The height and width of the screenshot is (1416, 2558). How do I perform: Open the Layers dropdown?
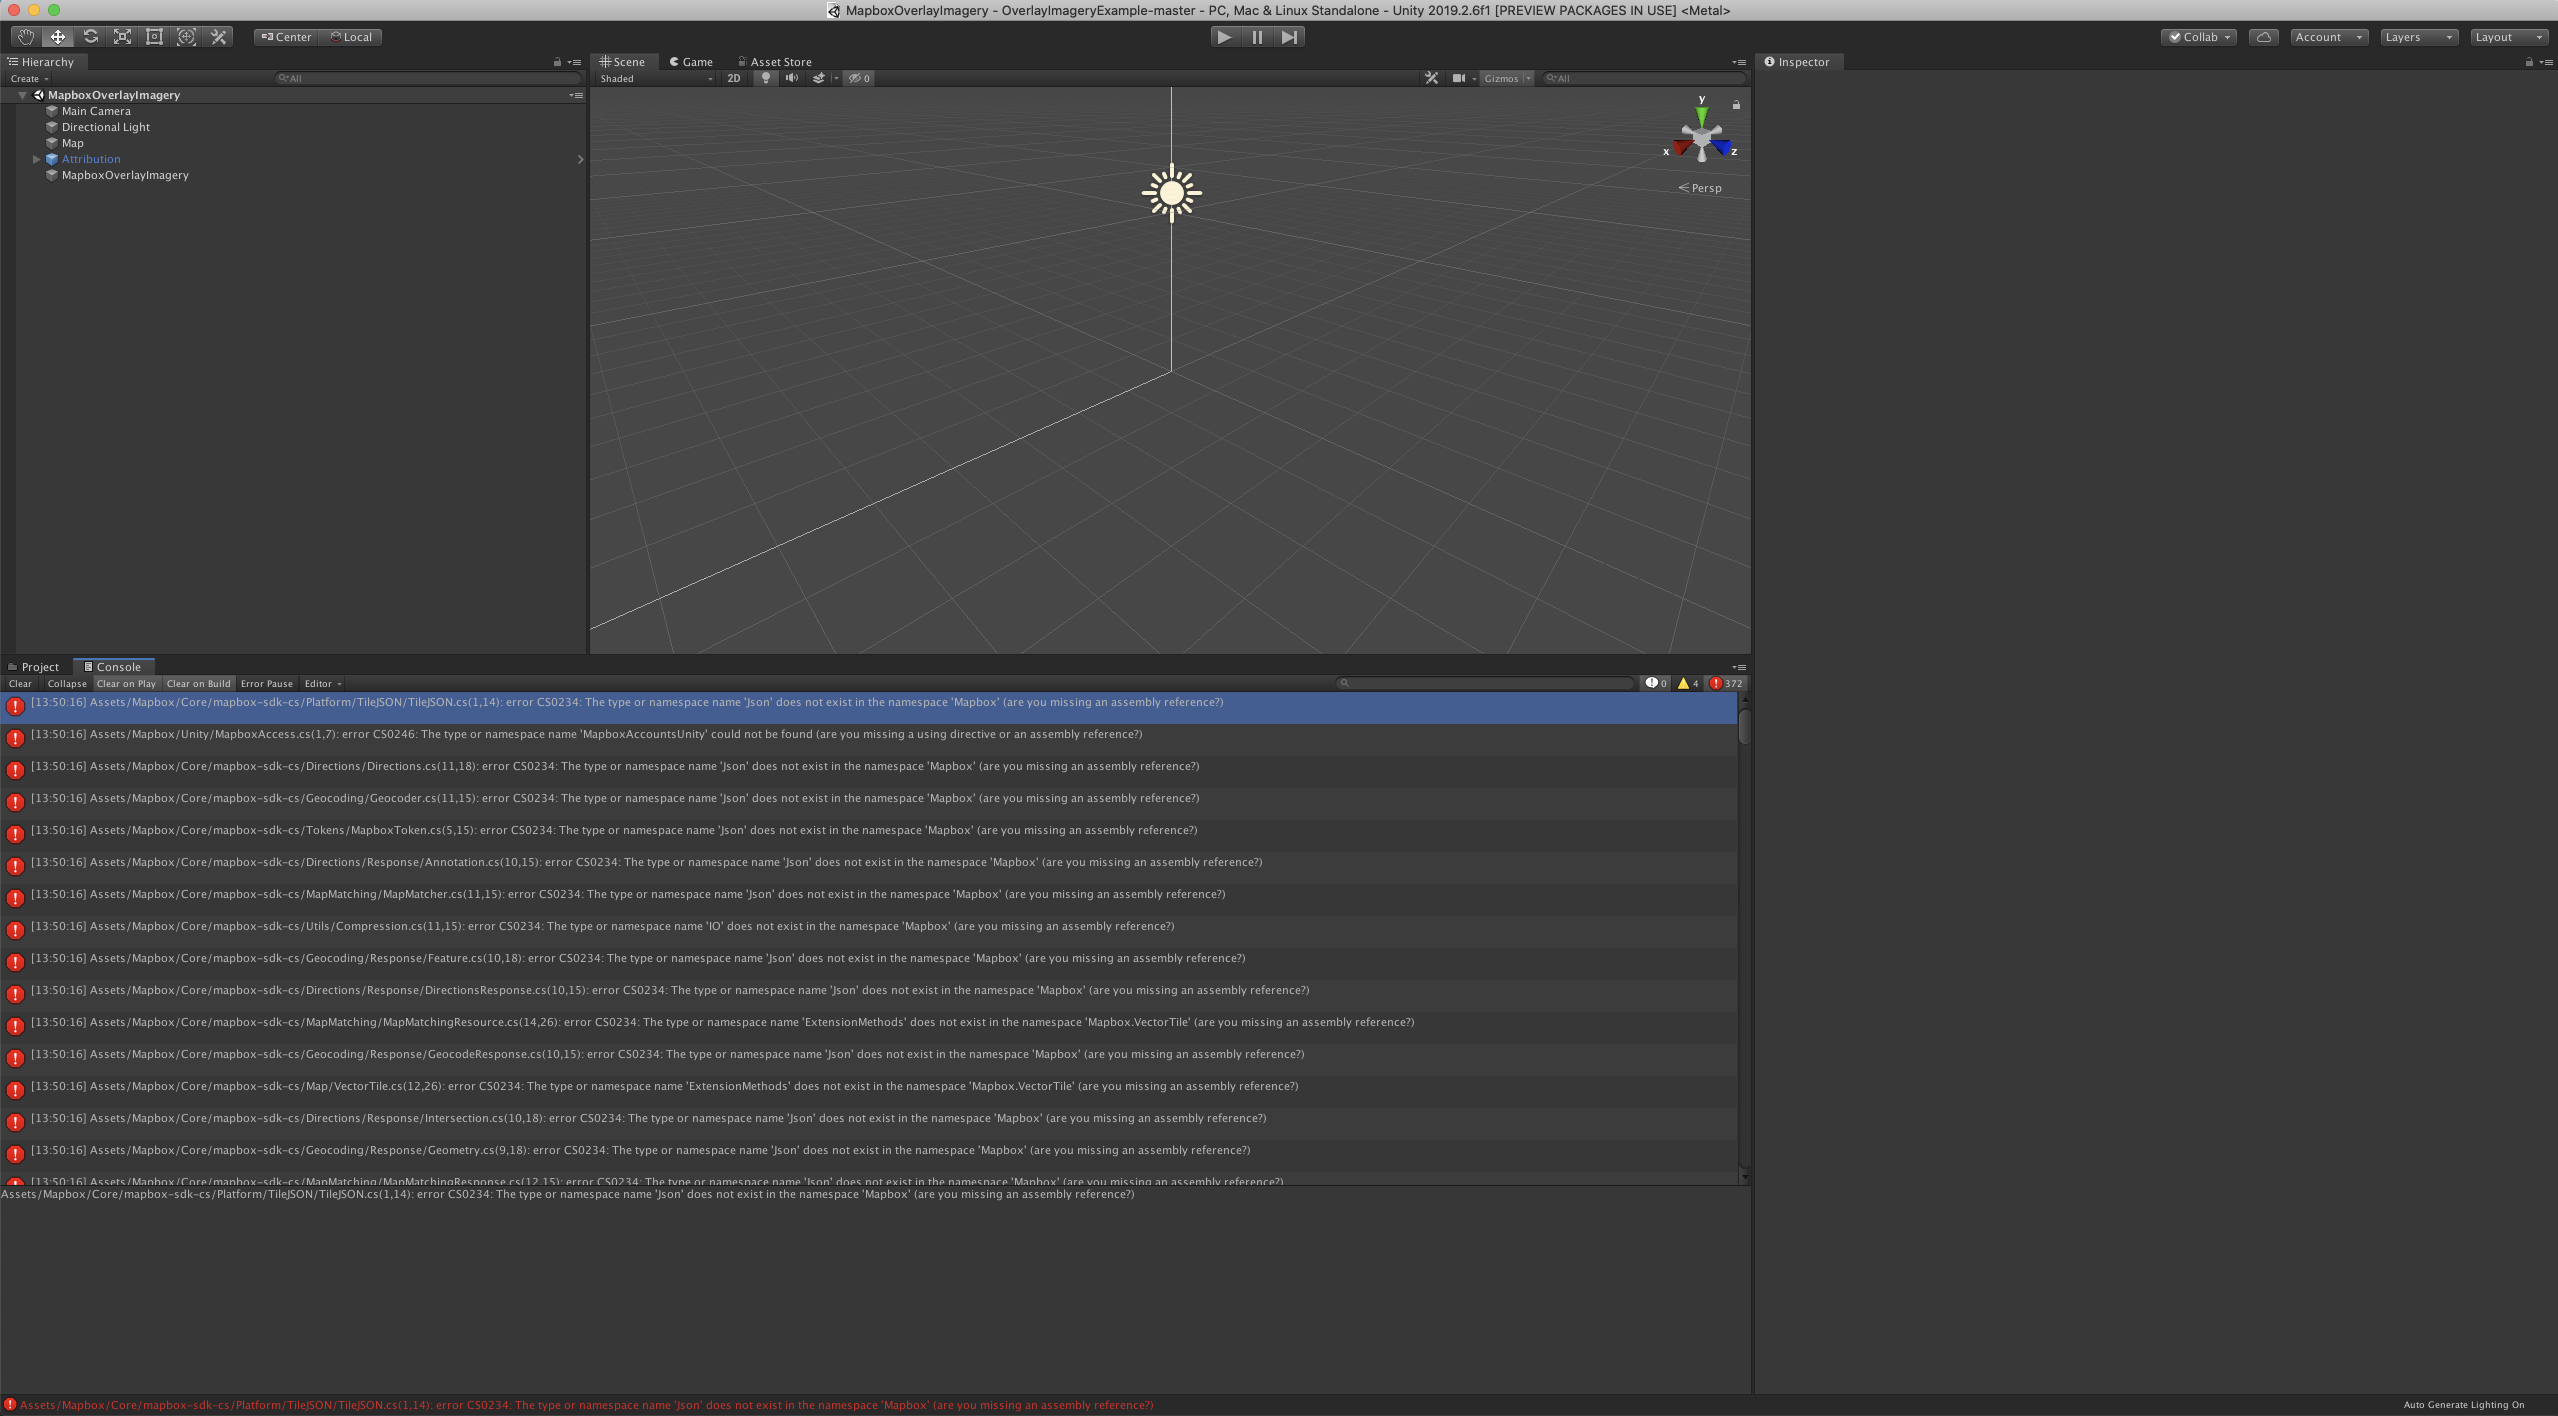[x=2418, y=37]
